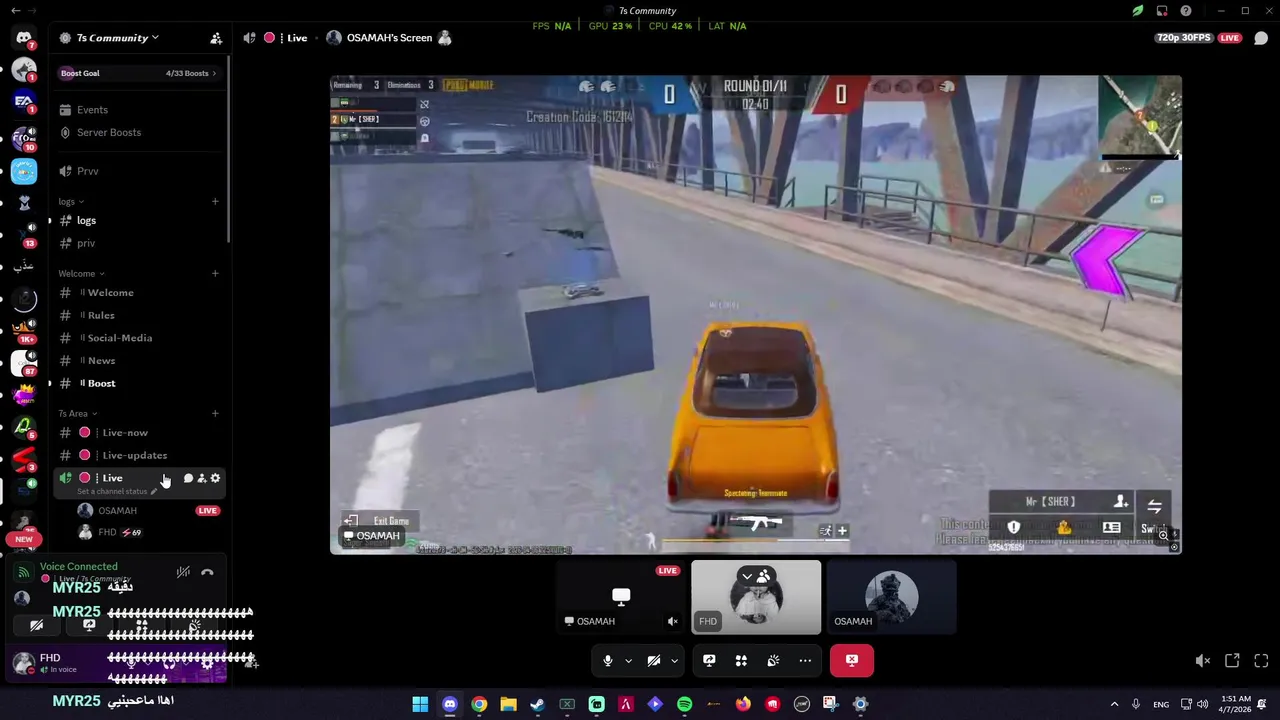Unmute stream volume icon
Viewport: 1280px width, 720px height.
point(1203,660)
